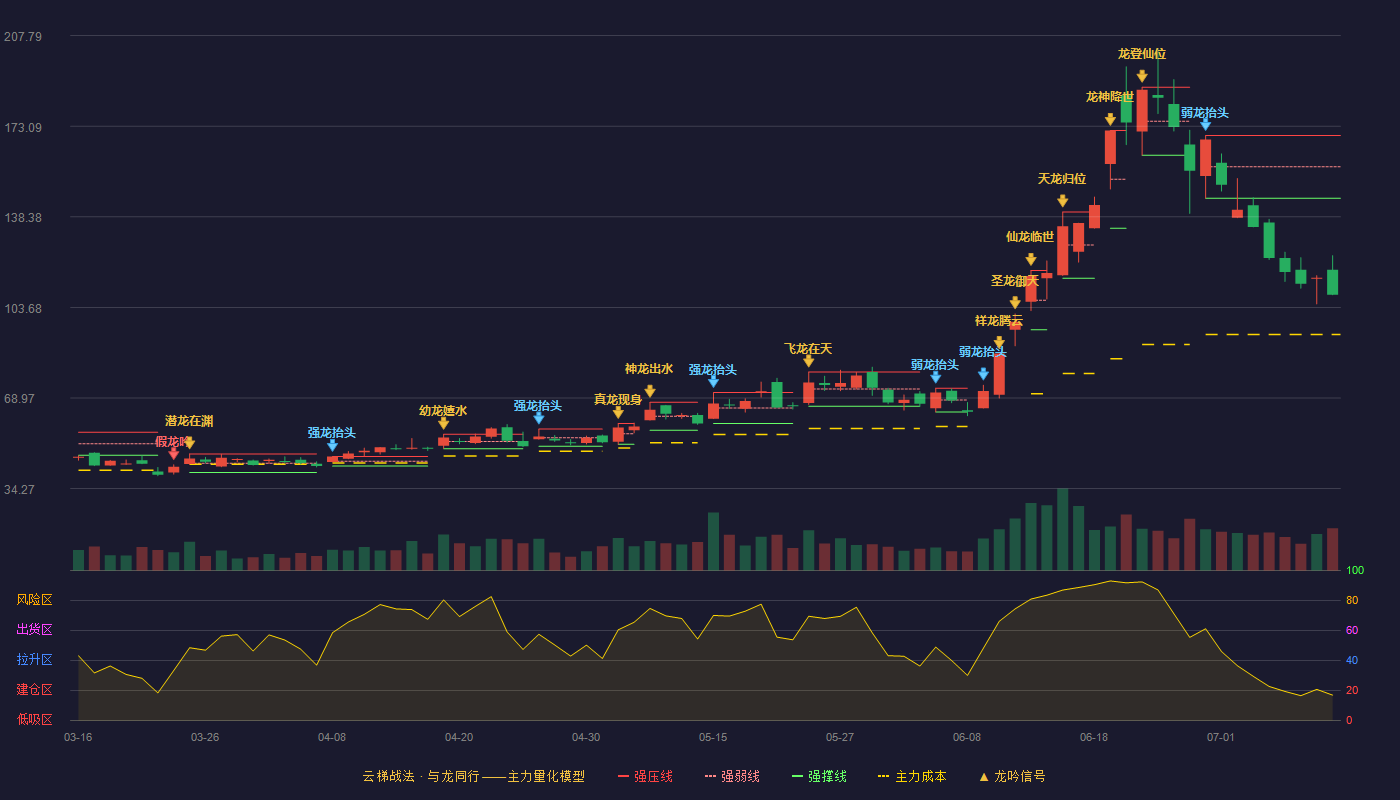Click the yellow arrow under 潜龙在渊
Viewport: 1400px width, 800px height.
[189, 443]
